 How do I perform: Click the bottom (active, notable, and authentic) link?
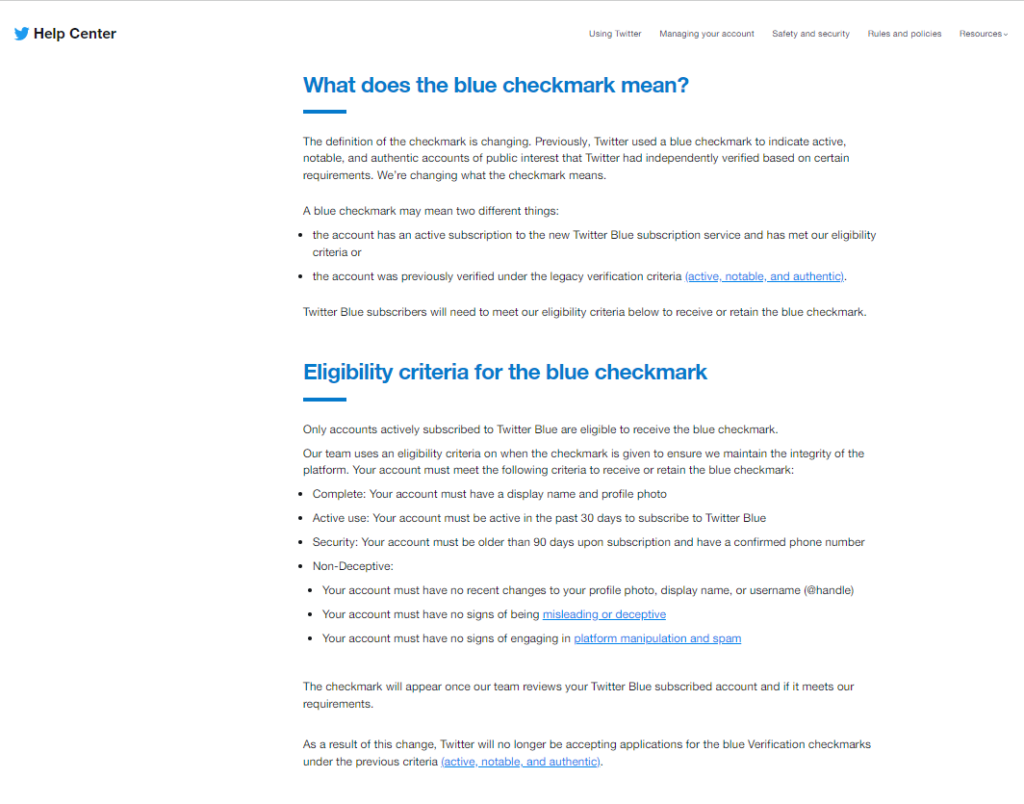[x=520, y=762]
